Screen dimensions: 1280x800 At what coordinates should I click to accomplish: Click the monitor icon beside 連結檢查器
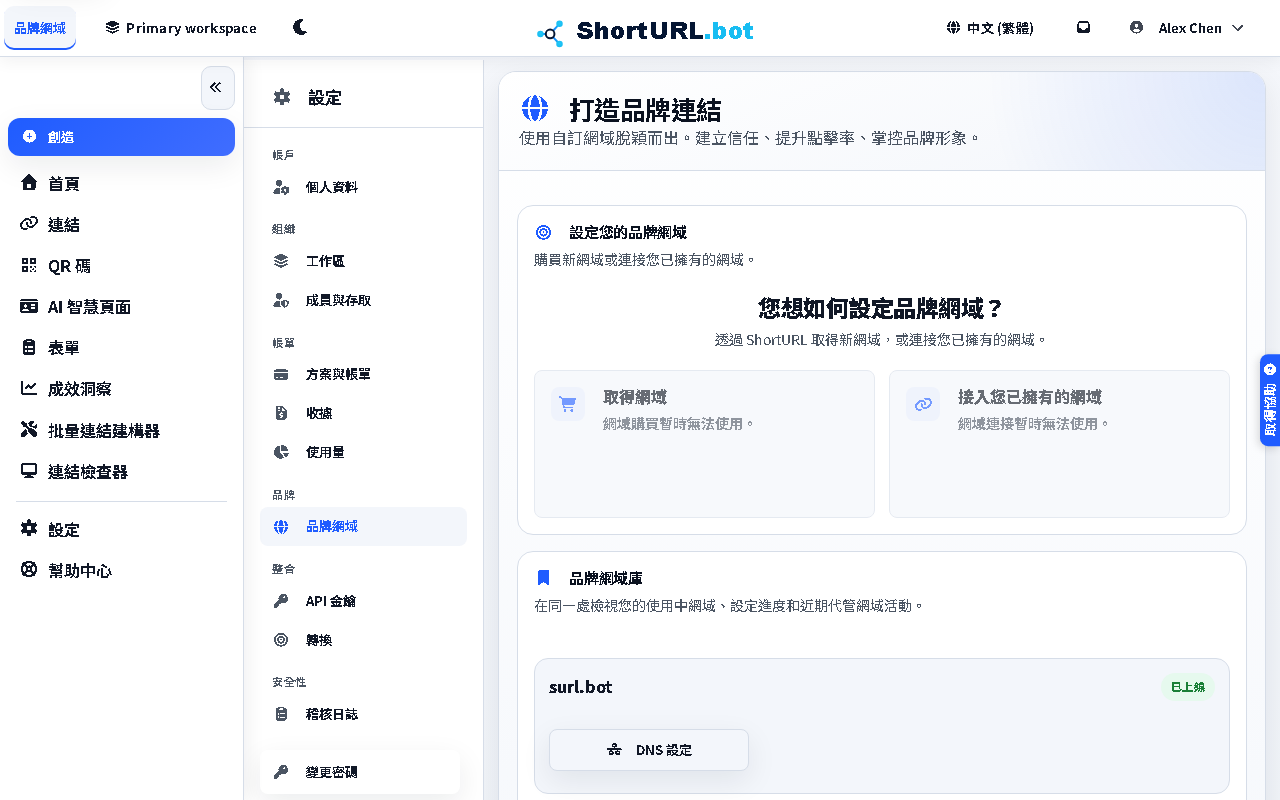(29, 471)
